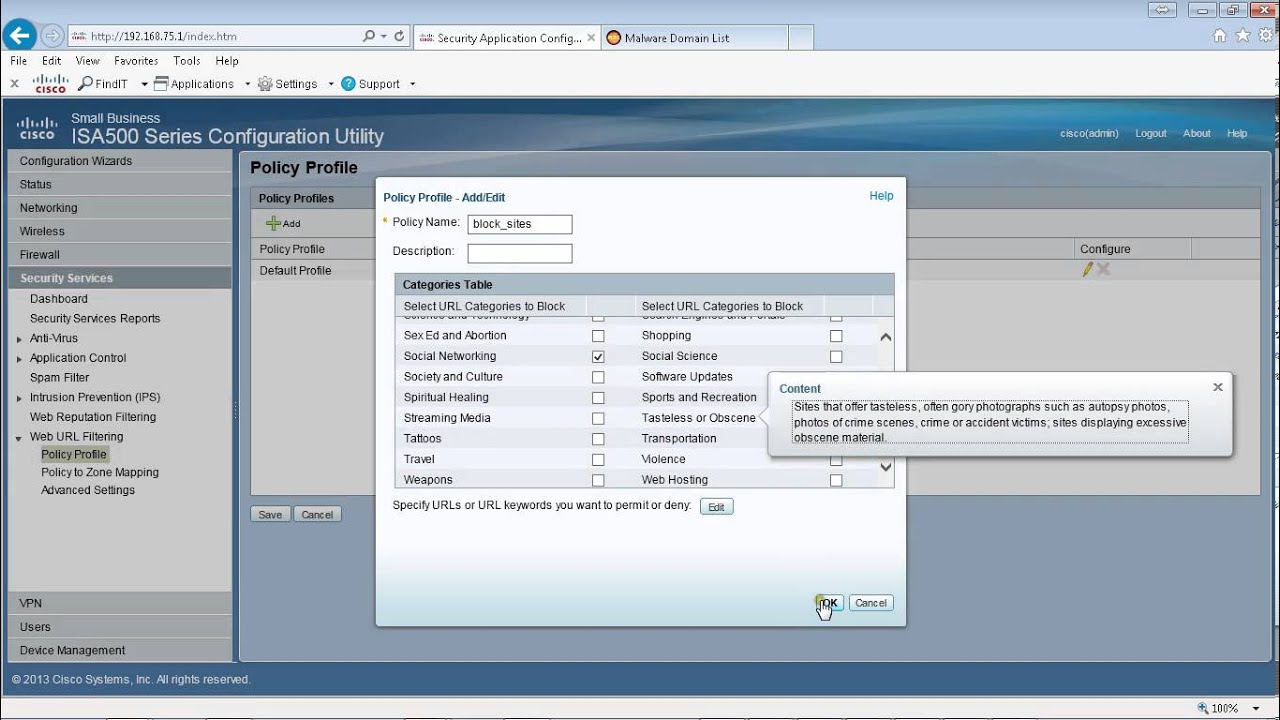The image size is (1280, 720).
Task: Expand the Application Control tree arrow
Action: point(19,359)
